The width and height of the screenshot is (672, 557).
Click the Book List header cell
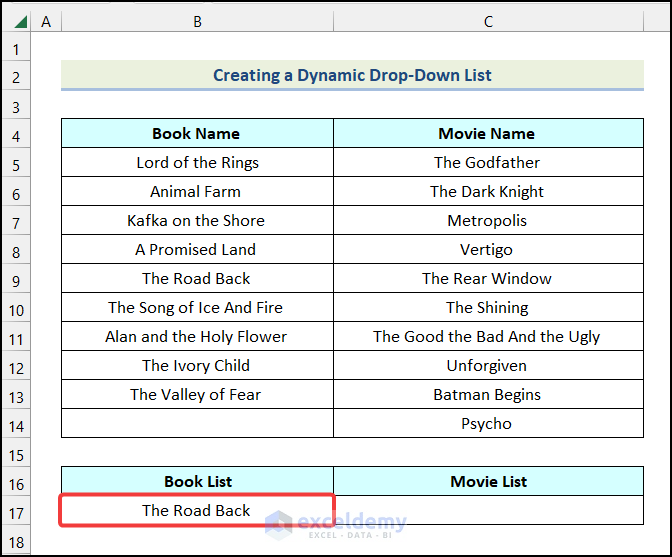click(197, 482)
